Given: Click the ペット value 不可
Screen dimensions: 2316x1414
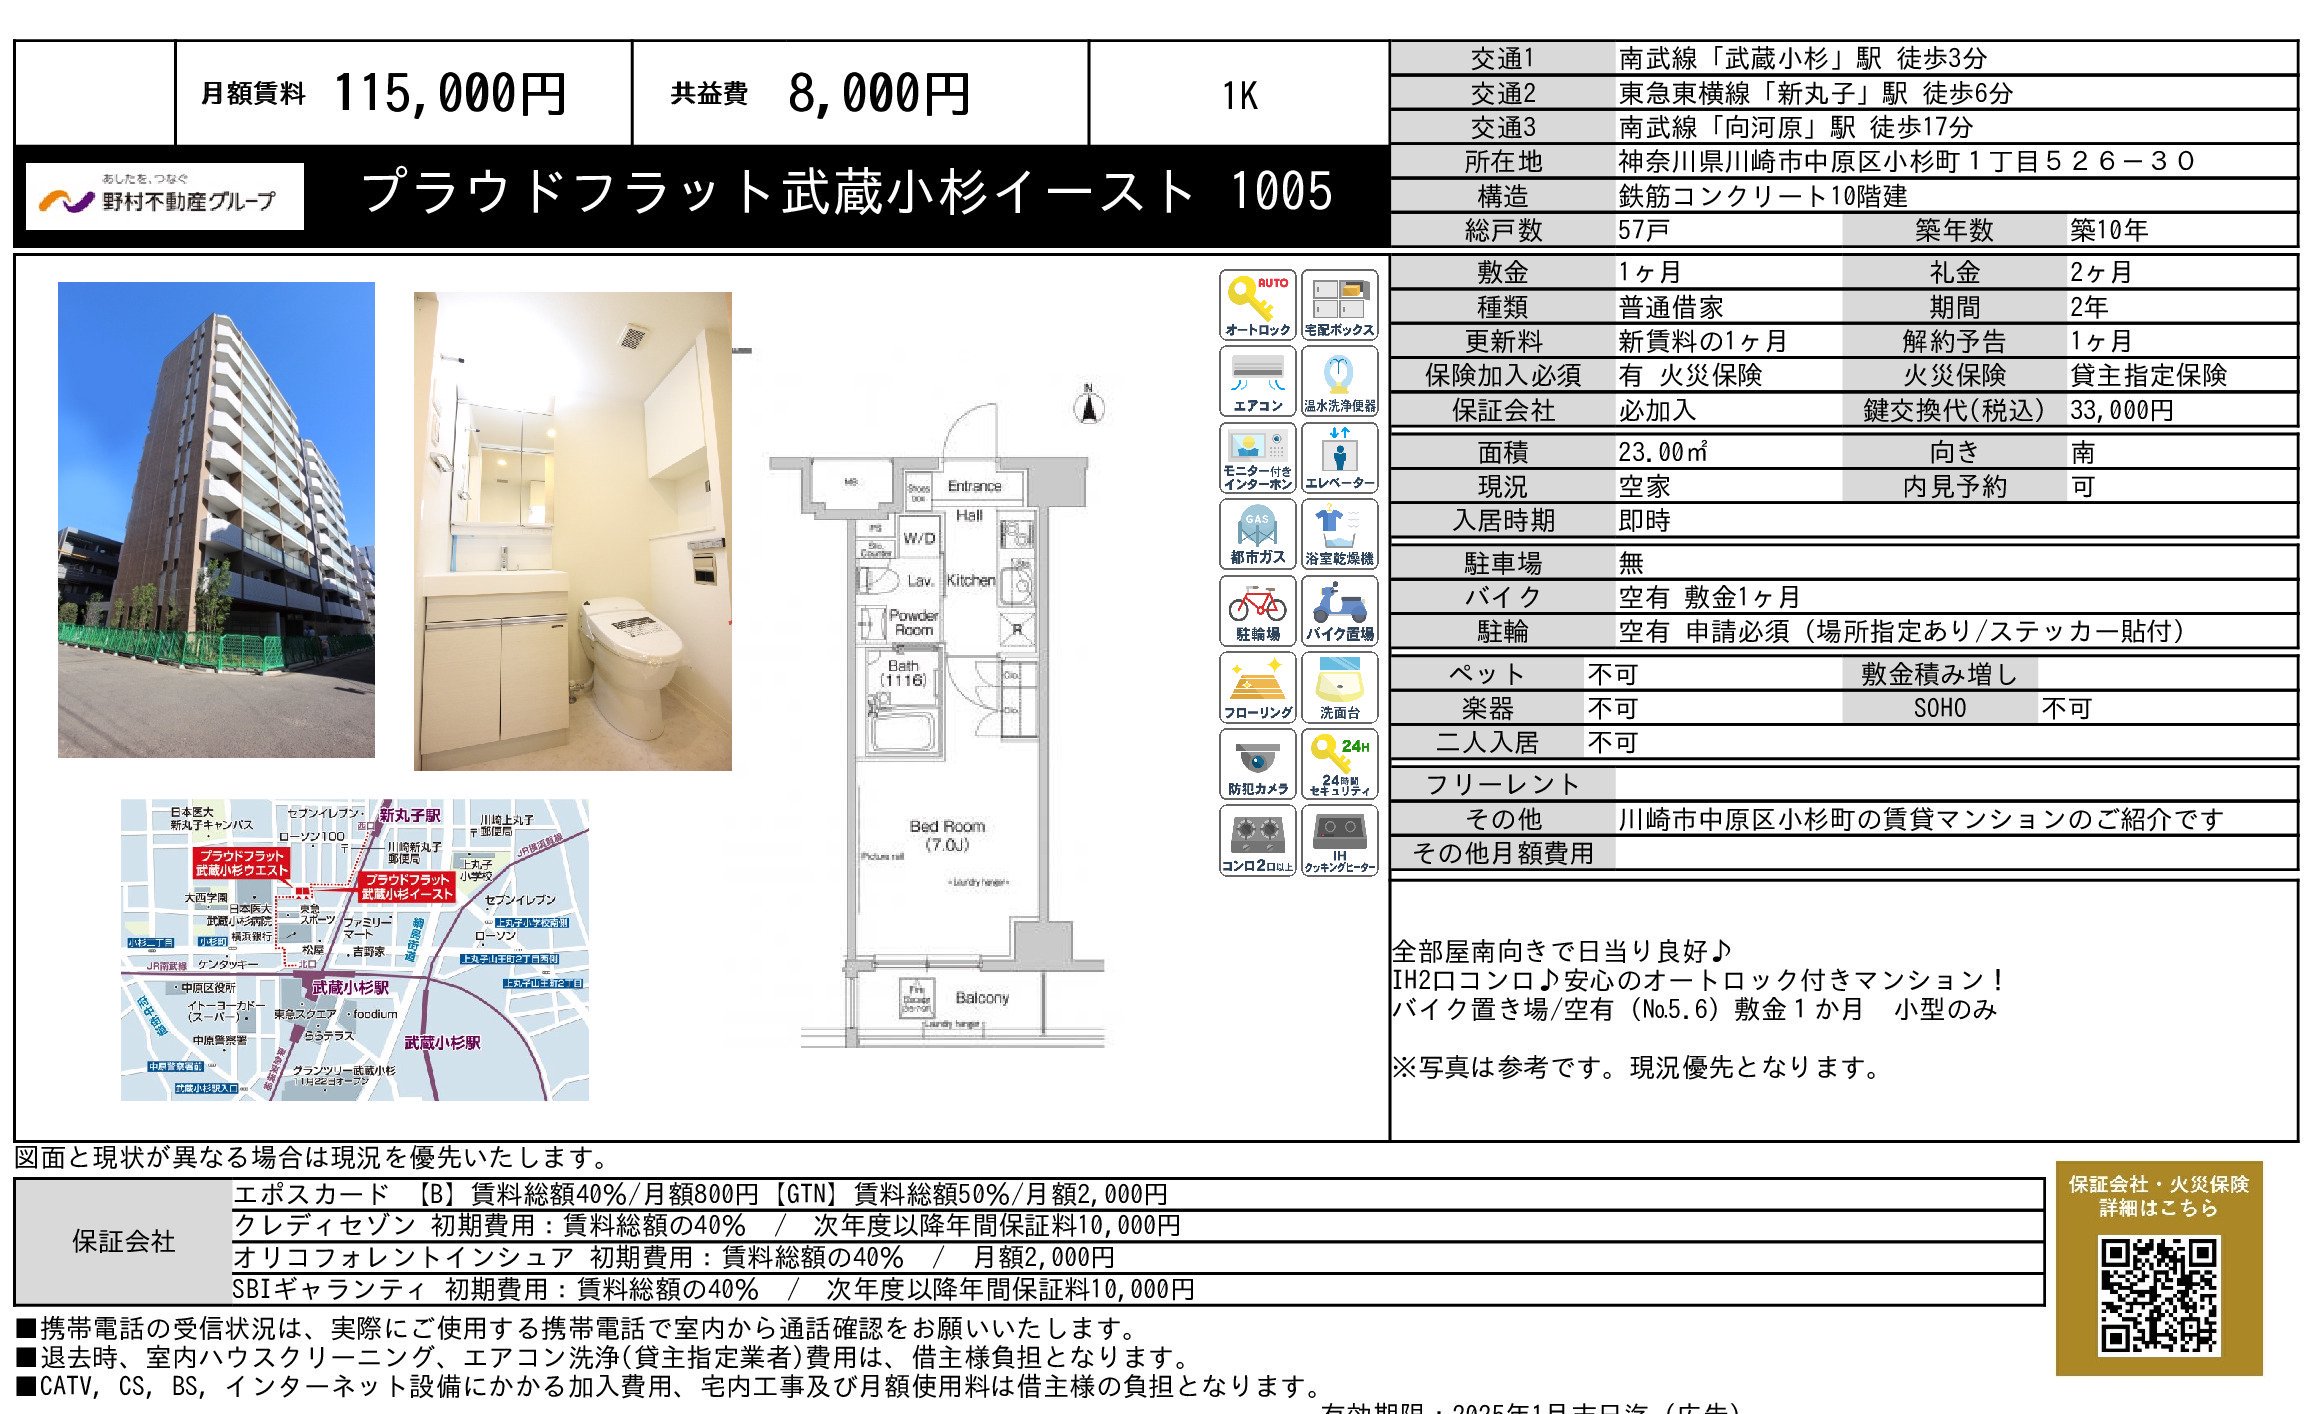Looking at the screenshot, I should 1612,674.
